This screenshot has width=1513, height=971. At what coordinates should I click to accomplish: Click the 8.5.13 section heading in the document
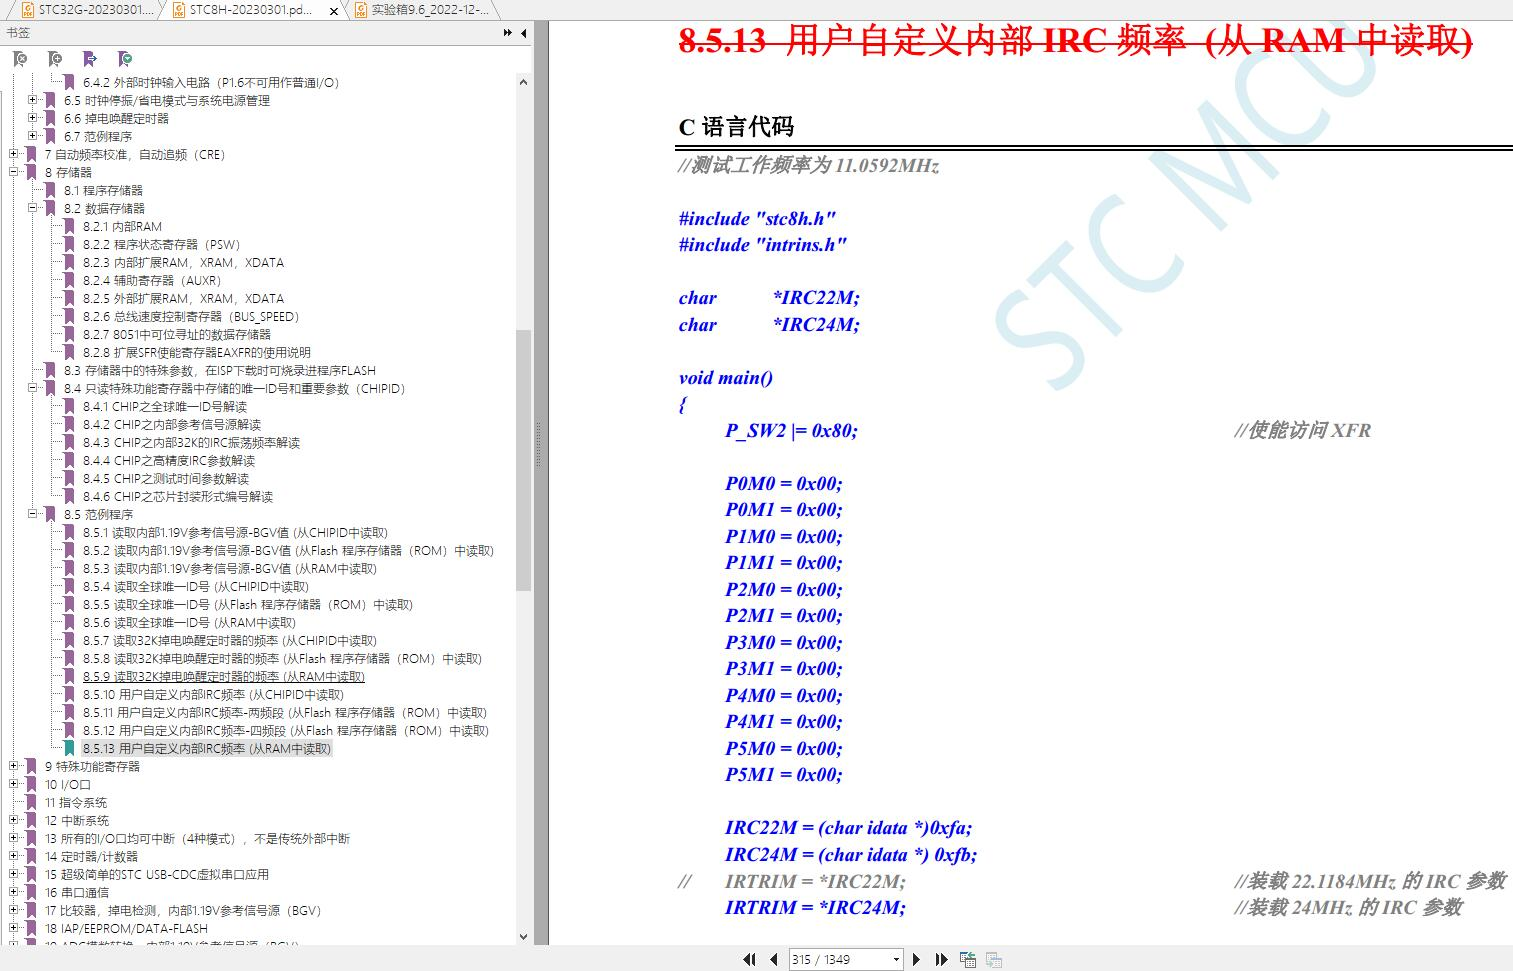[1075, 41]
